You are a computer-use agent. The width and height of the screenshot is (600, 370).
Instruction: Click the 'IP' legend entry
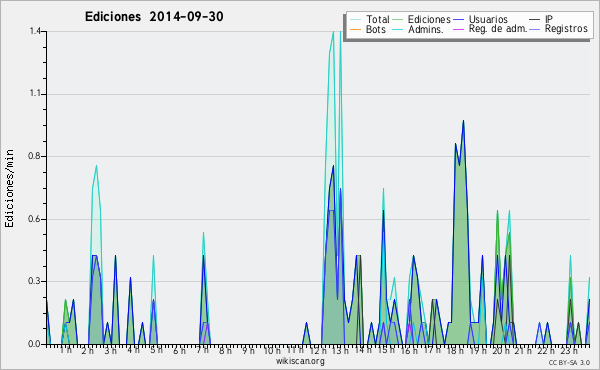(541, 19)
